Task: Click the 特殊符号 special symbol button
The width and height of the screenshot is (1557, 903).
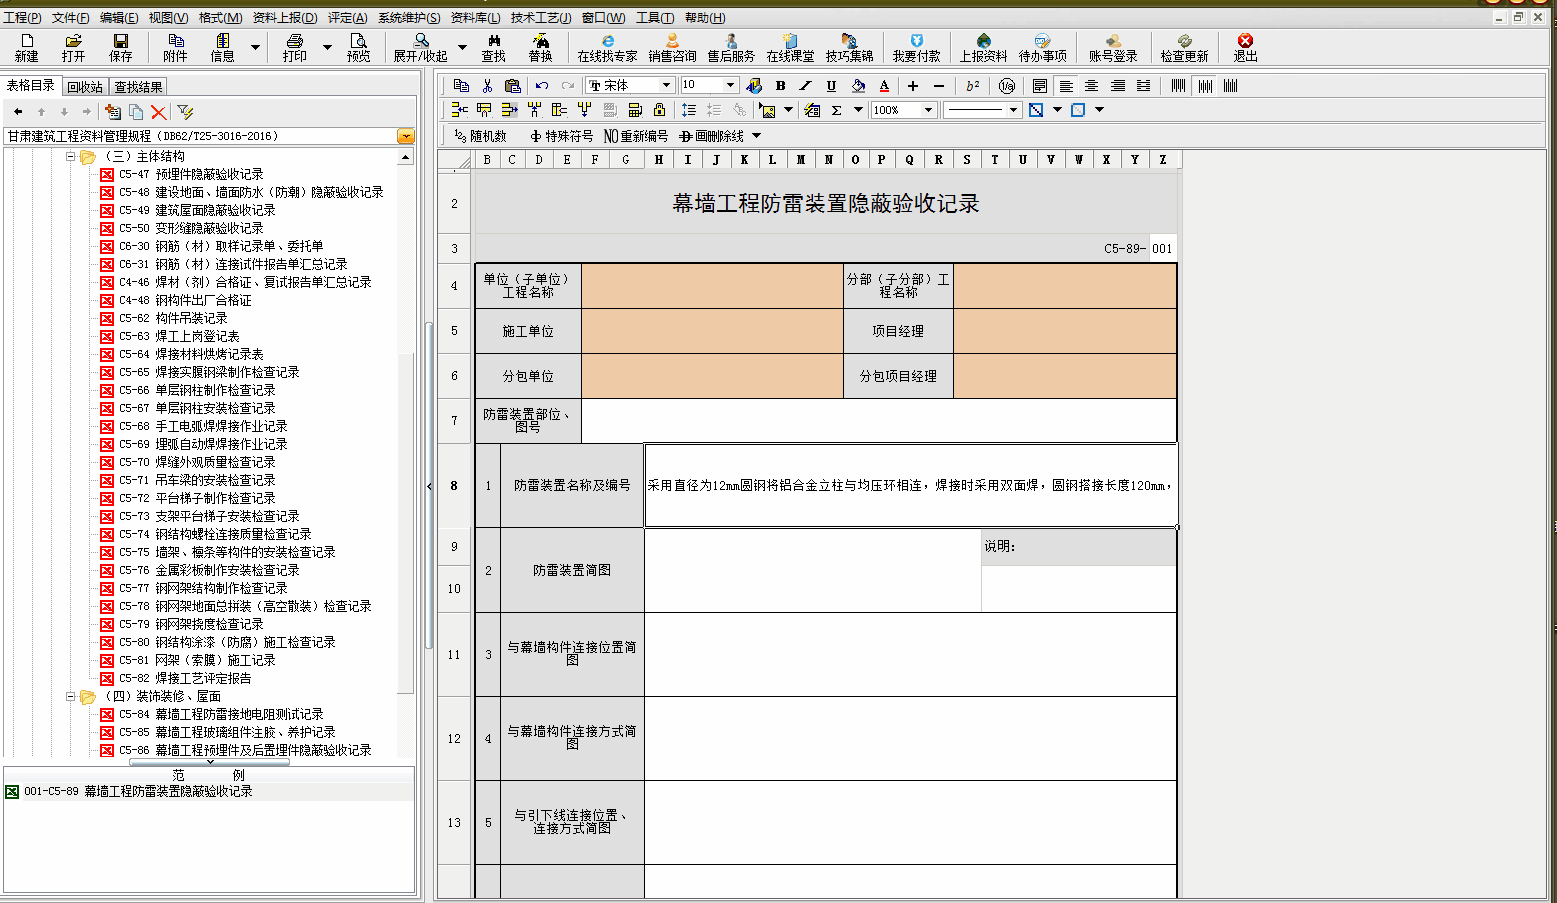Action: click(x=561, y=136)
